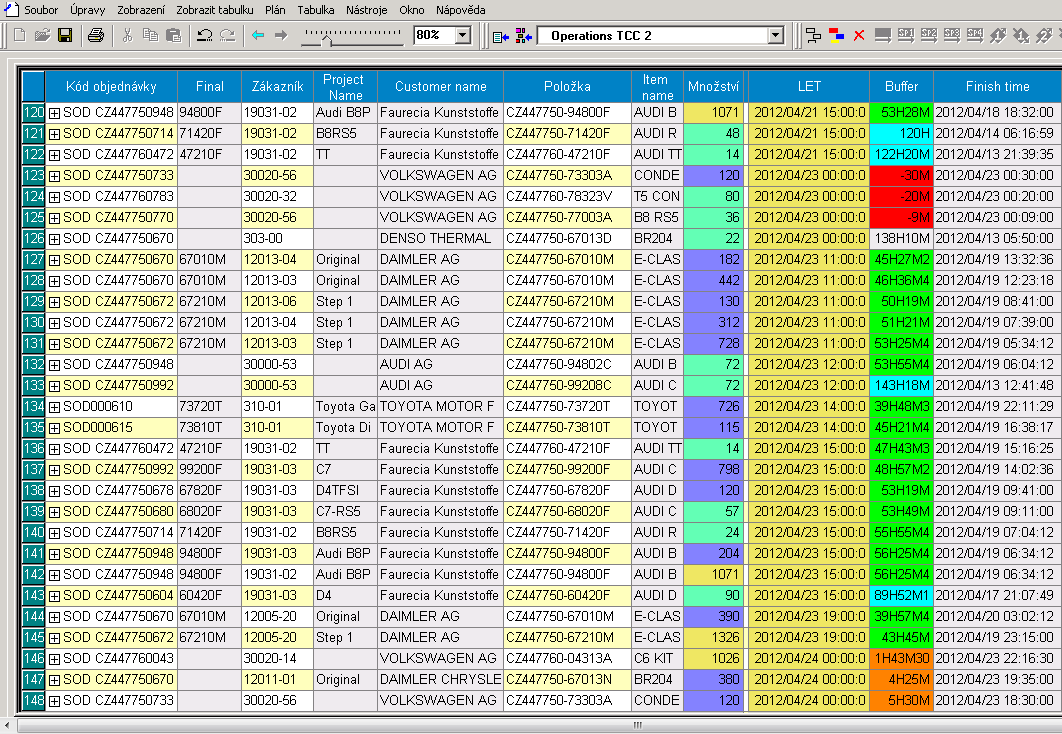Open the Nápověda menu
The width and height of the screenshot is (1062, 734).
point(461,10)
